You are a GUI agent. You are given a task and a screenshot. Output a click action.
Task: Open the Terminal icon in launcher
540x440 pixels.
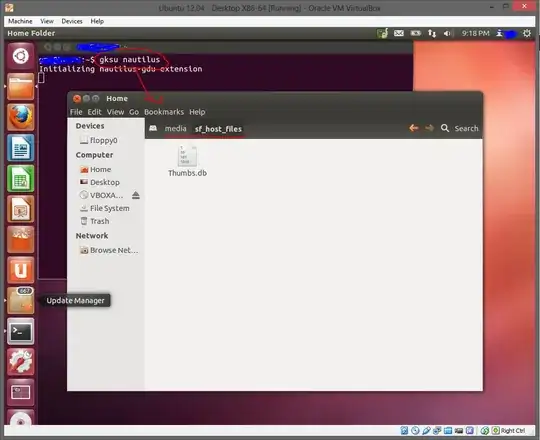coord(21,331)
